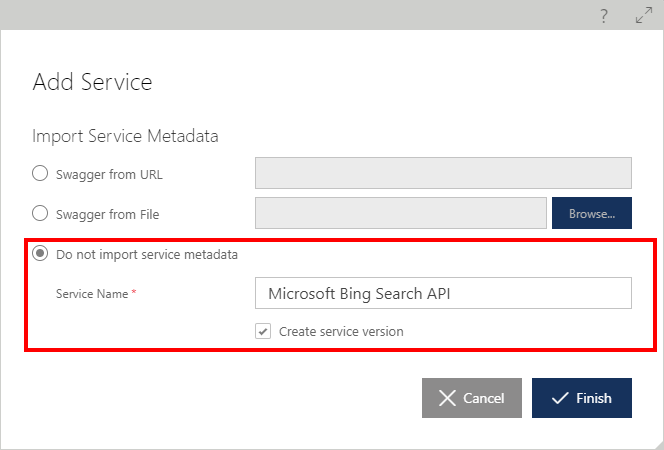The image size is (664, 450).
Task: Expand the dialog with the diagonal arrows icon
Action: point(644,15)
